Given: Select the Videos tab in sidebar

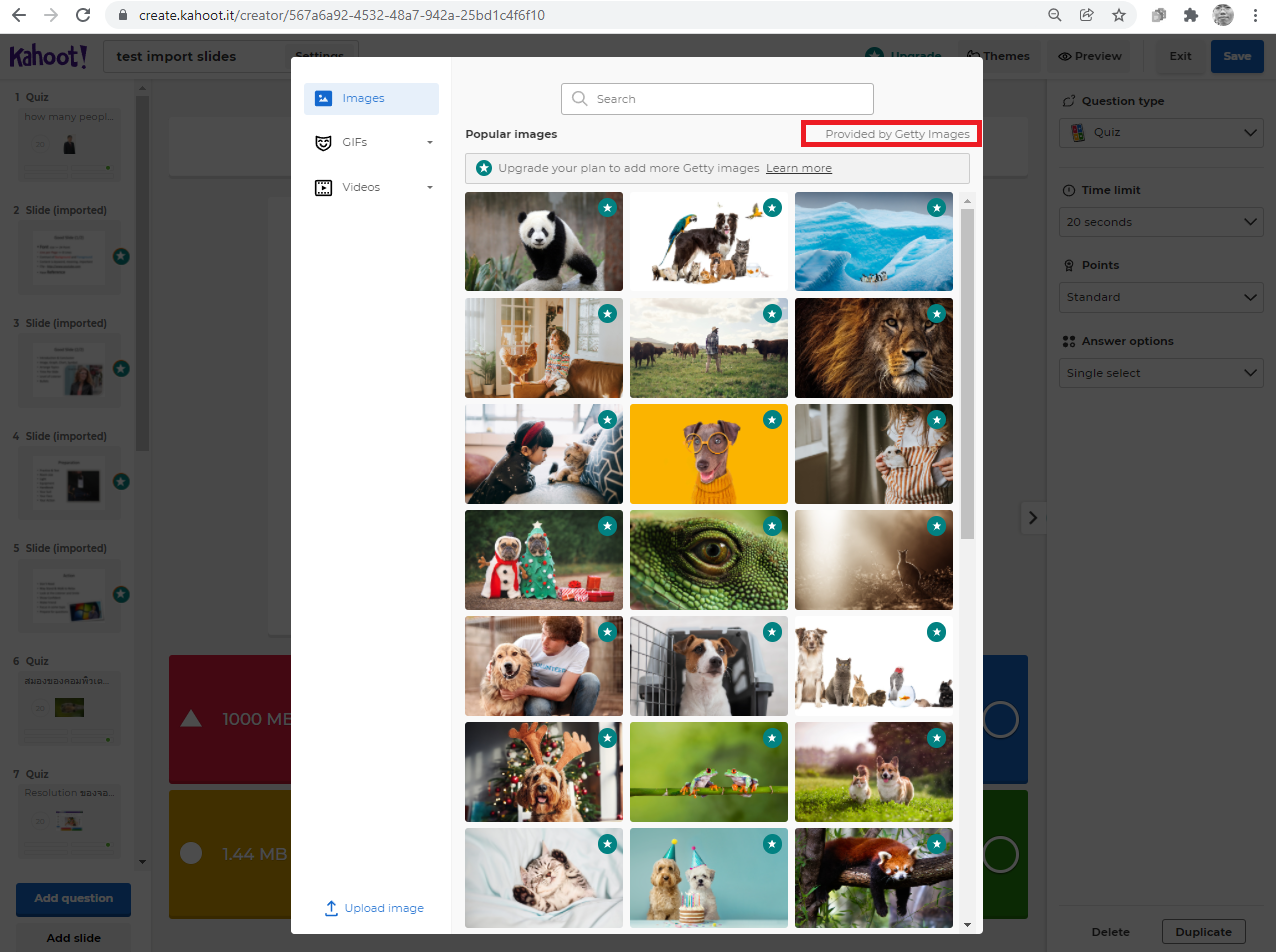Looking at the screenshot, I should pyautogui.click(x=360, y=187).
